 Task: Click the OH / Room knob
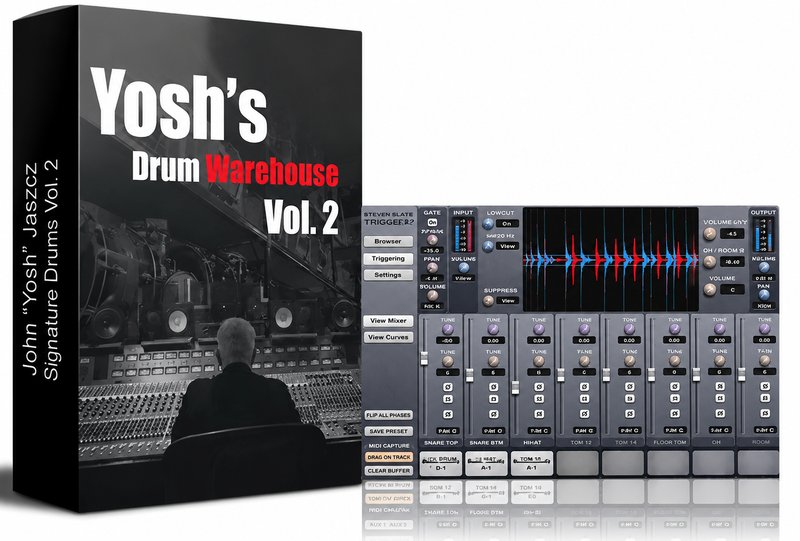pos(709,262)
